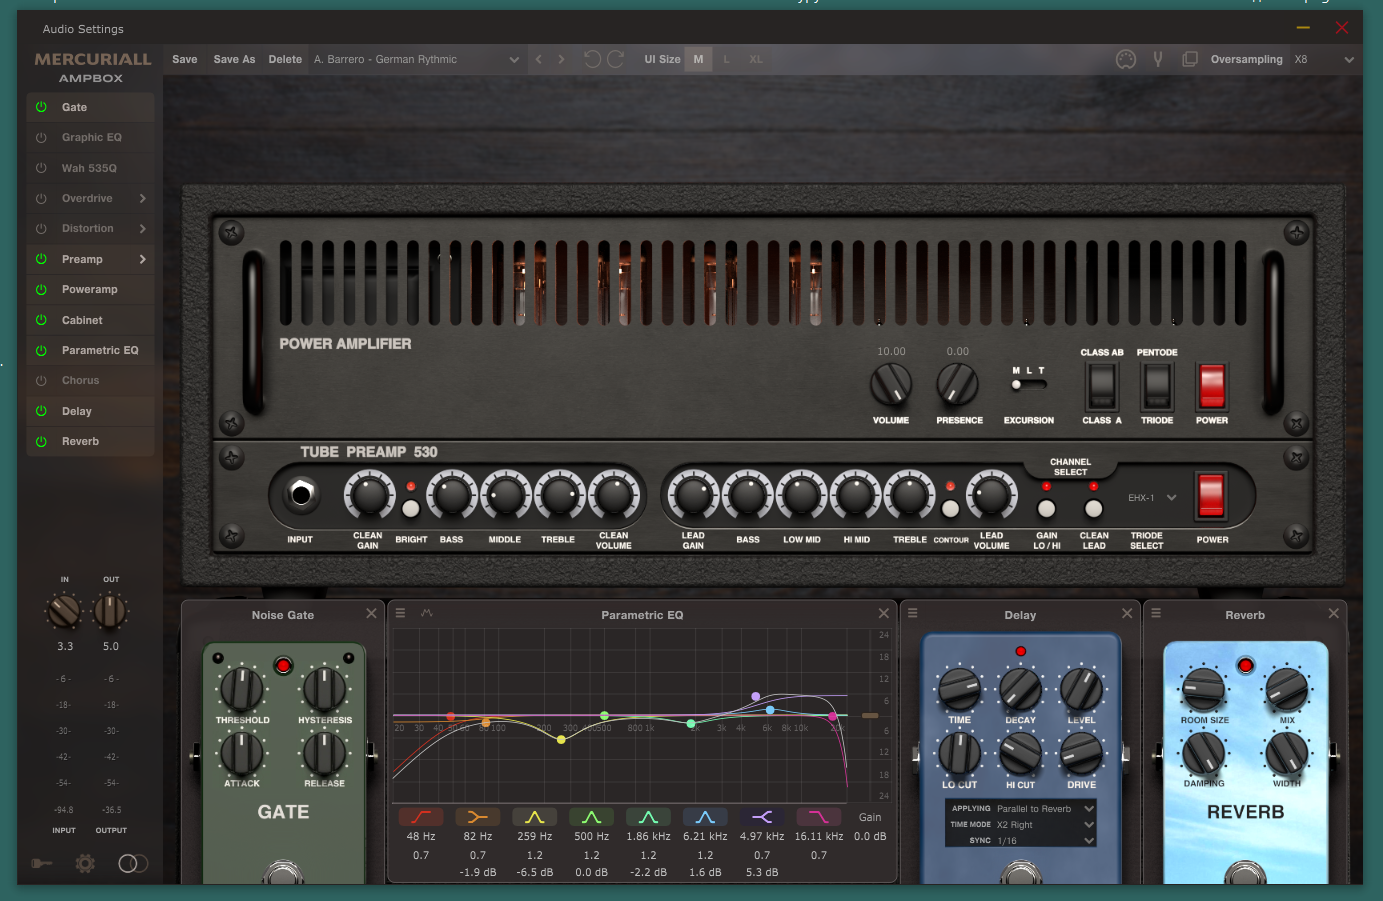Click the power amplifier Volume knob
Viewport: 1383px width, 901px height.
click(891, 384)
